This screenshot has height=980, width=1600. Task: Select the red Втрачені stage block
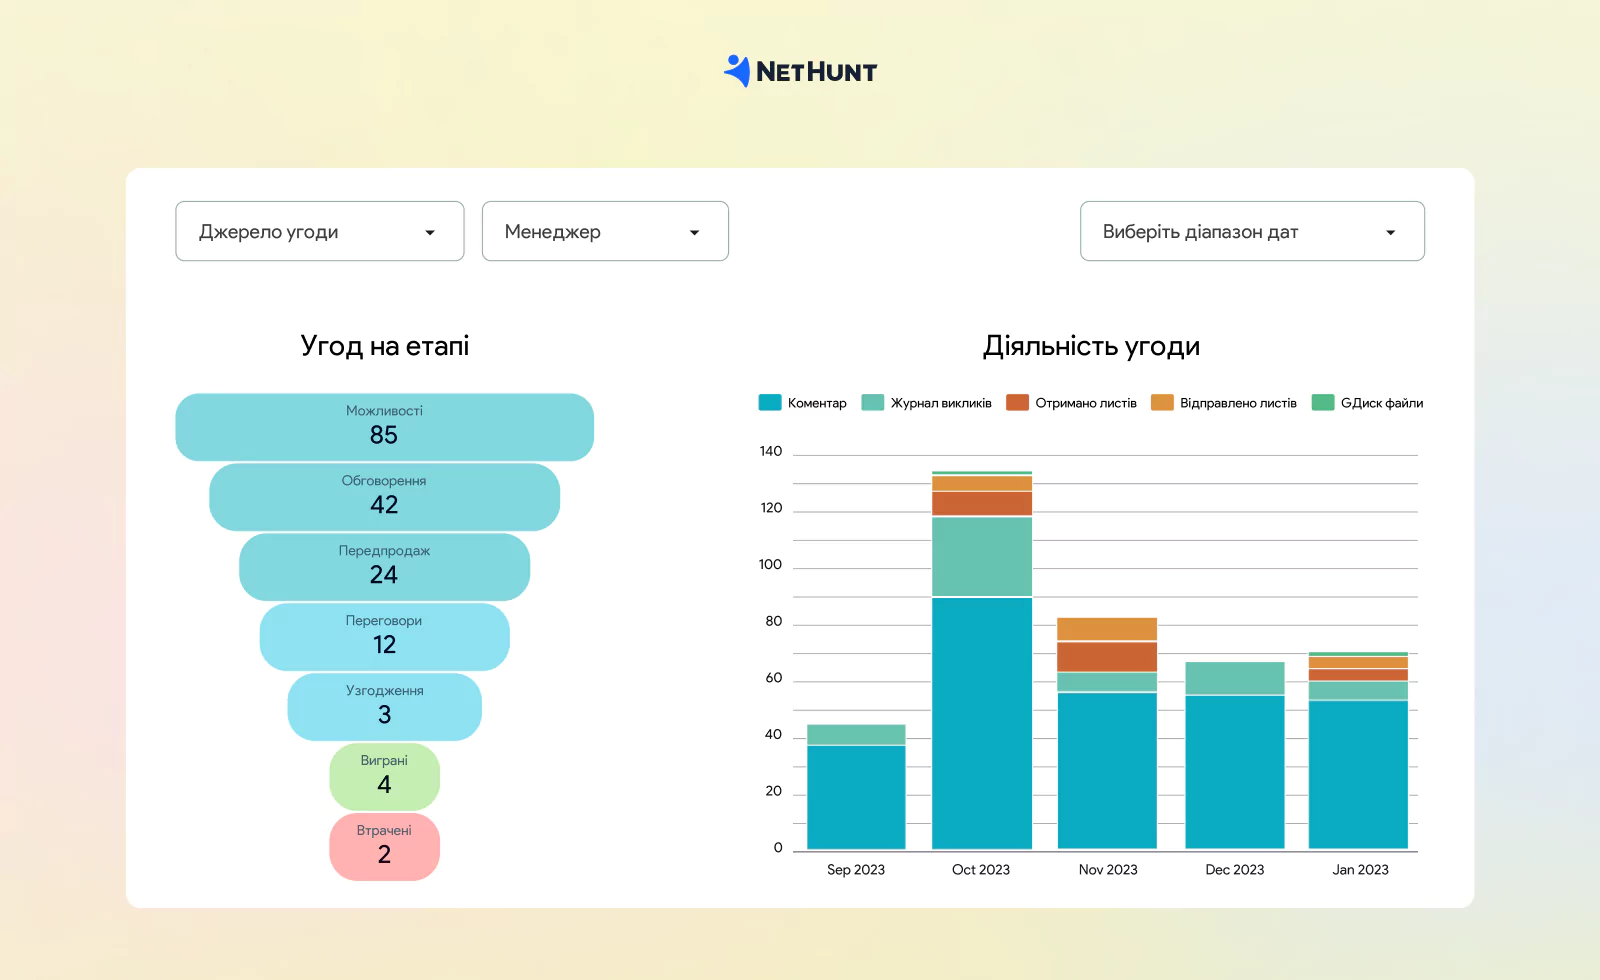(384, 847)
